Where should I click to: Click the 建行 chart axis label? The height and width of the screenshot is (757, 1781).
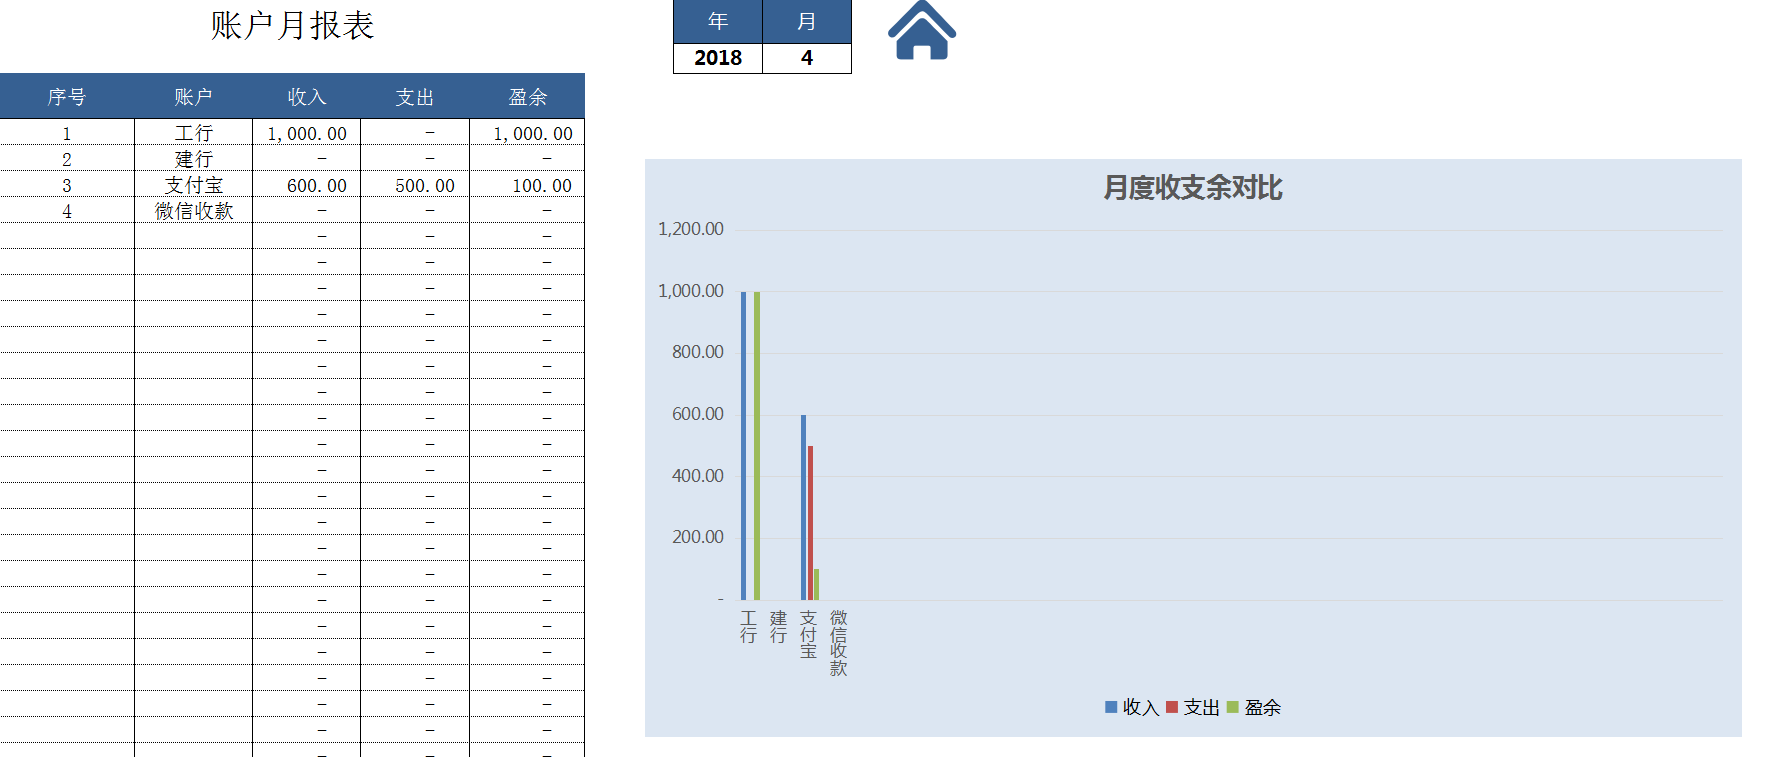tap(778, 627)
